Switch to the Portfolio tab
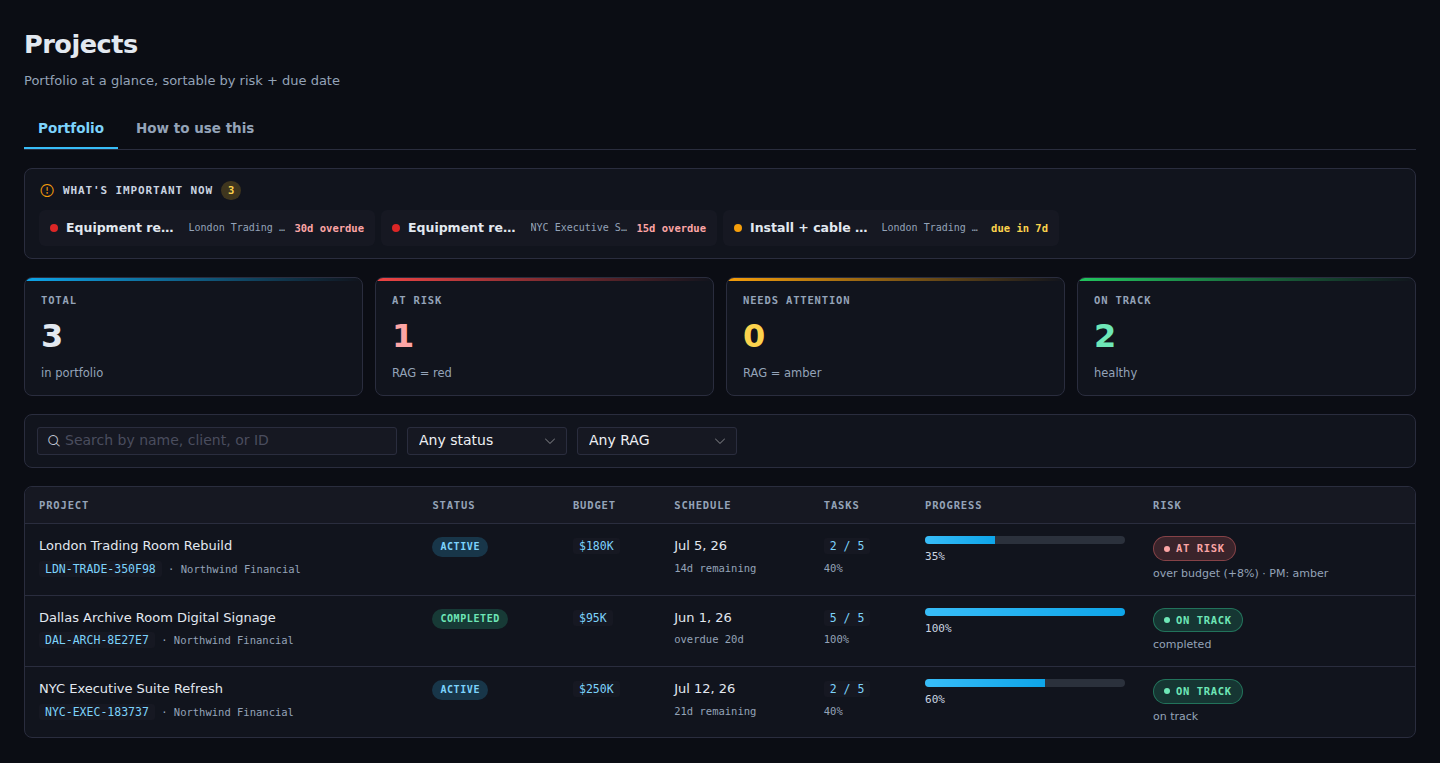This screenshot has width=1440, height=763. point(71,128)
